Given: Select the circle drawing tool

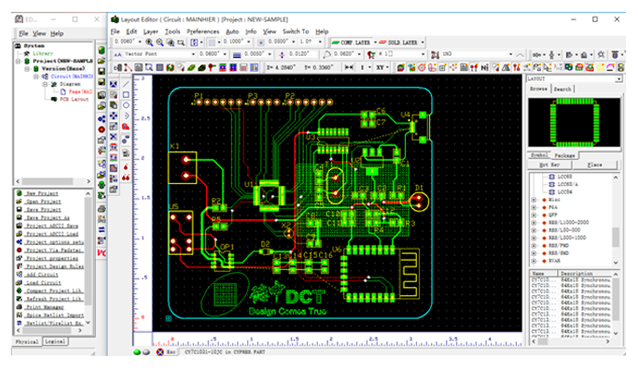Looking at the screenshot, I should (x=126, y=105).
